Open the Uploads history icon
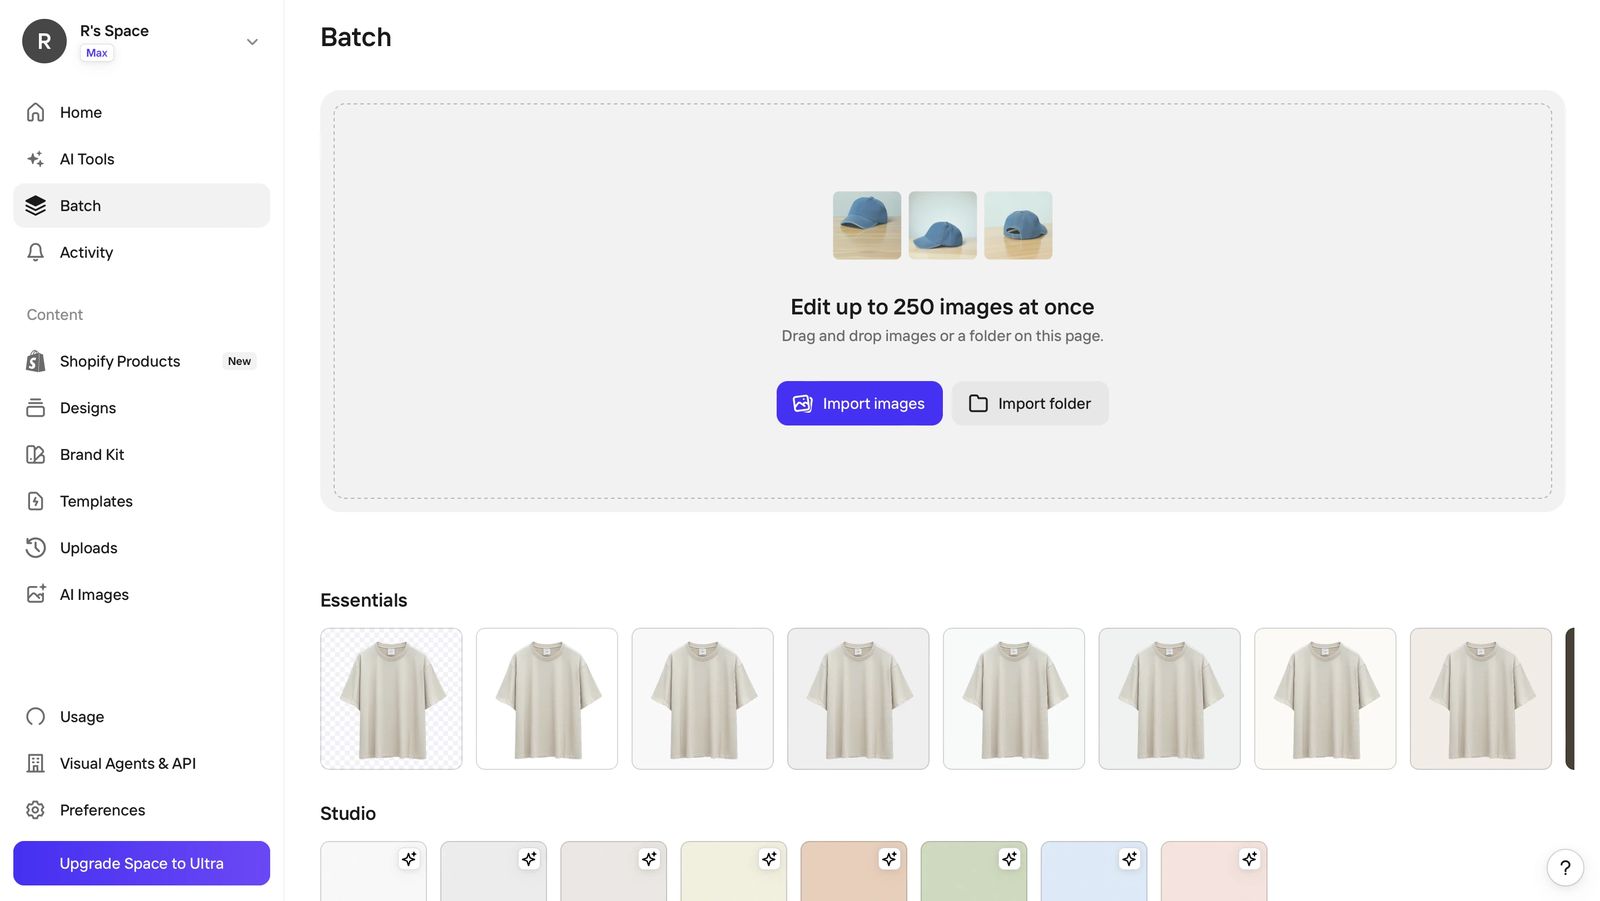The width and height of the screenshot is (1600, 901). [36, 548]
